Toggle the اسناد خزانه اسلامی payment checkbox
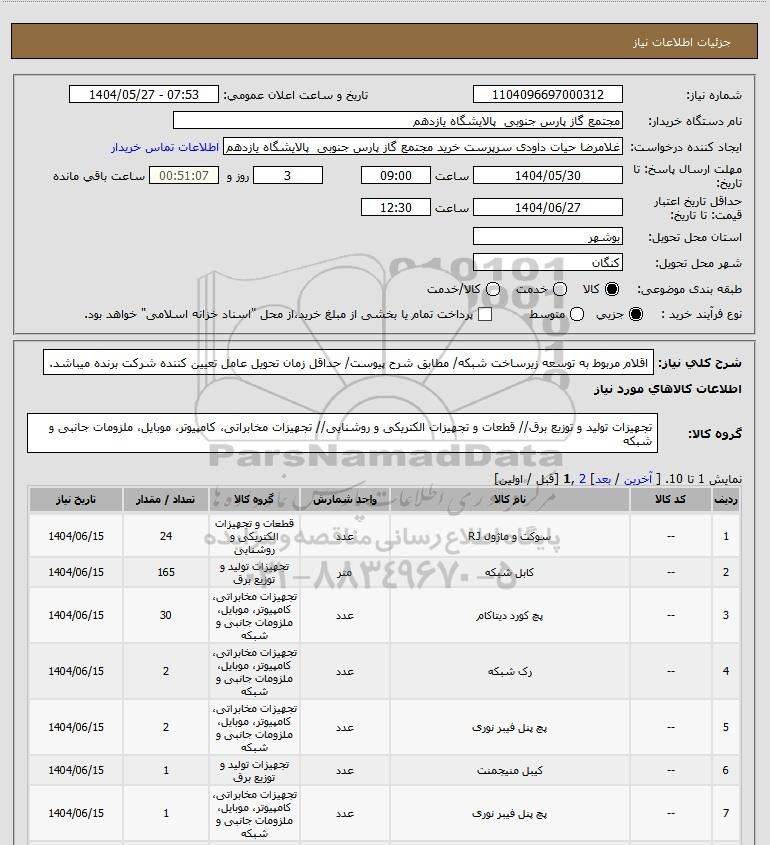The height and width of the screenshot is (845, 770). [x=485, y=314]
